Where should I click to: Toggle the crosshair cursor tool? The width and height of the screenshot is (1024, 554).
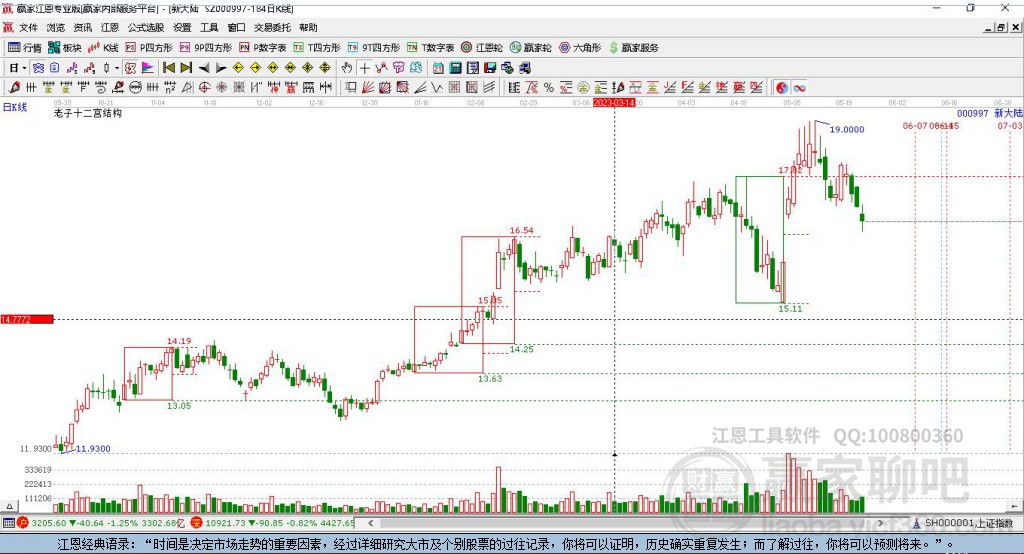click(x=364, y=67)
